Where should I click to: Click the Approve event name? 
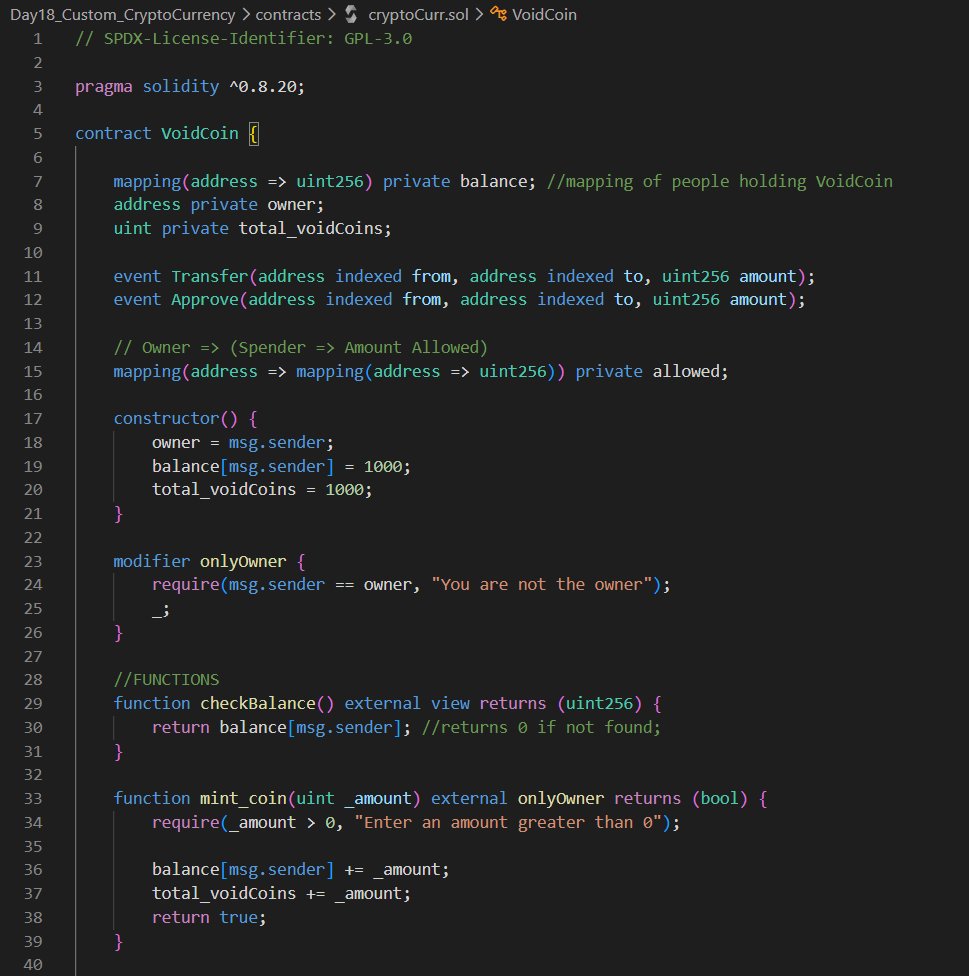coord(205,300)
